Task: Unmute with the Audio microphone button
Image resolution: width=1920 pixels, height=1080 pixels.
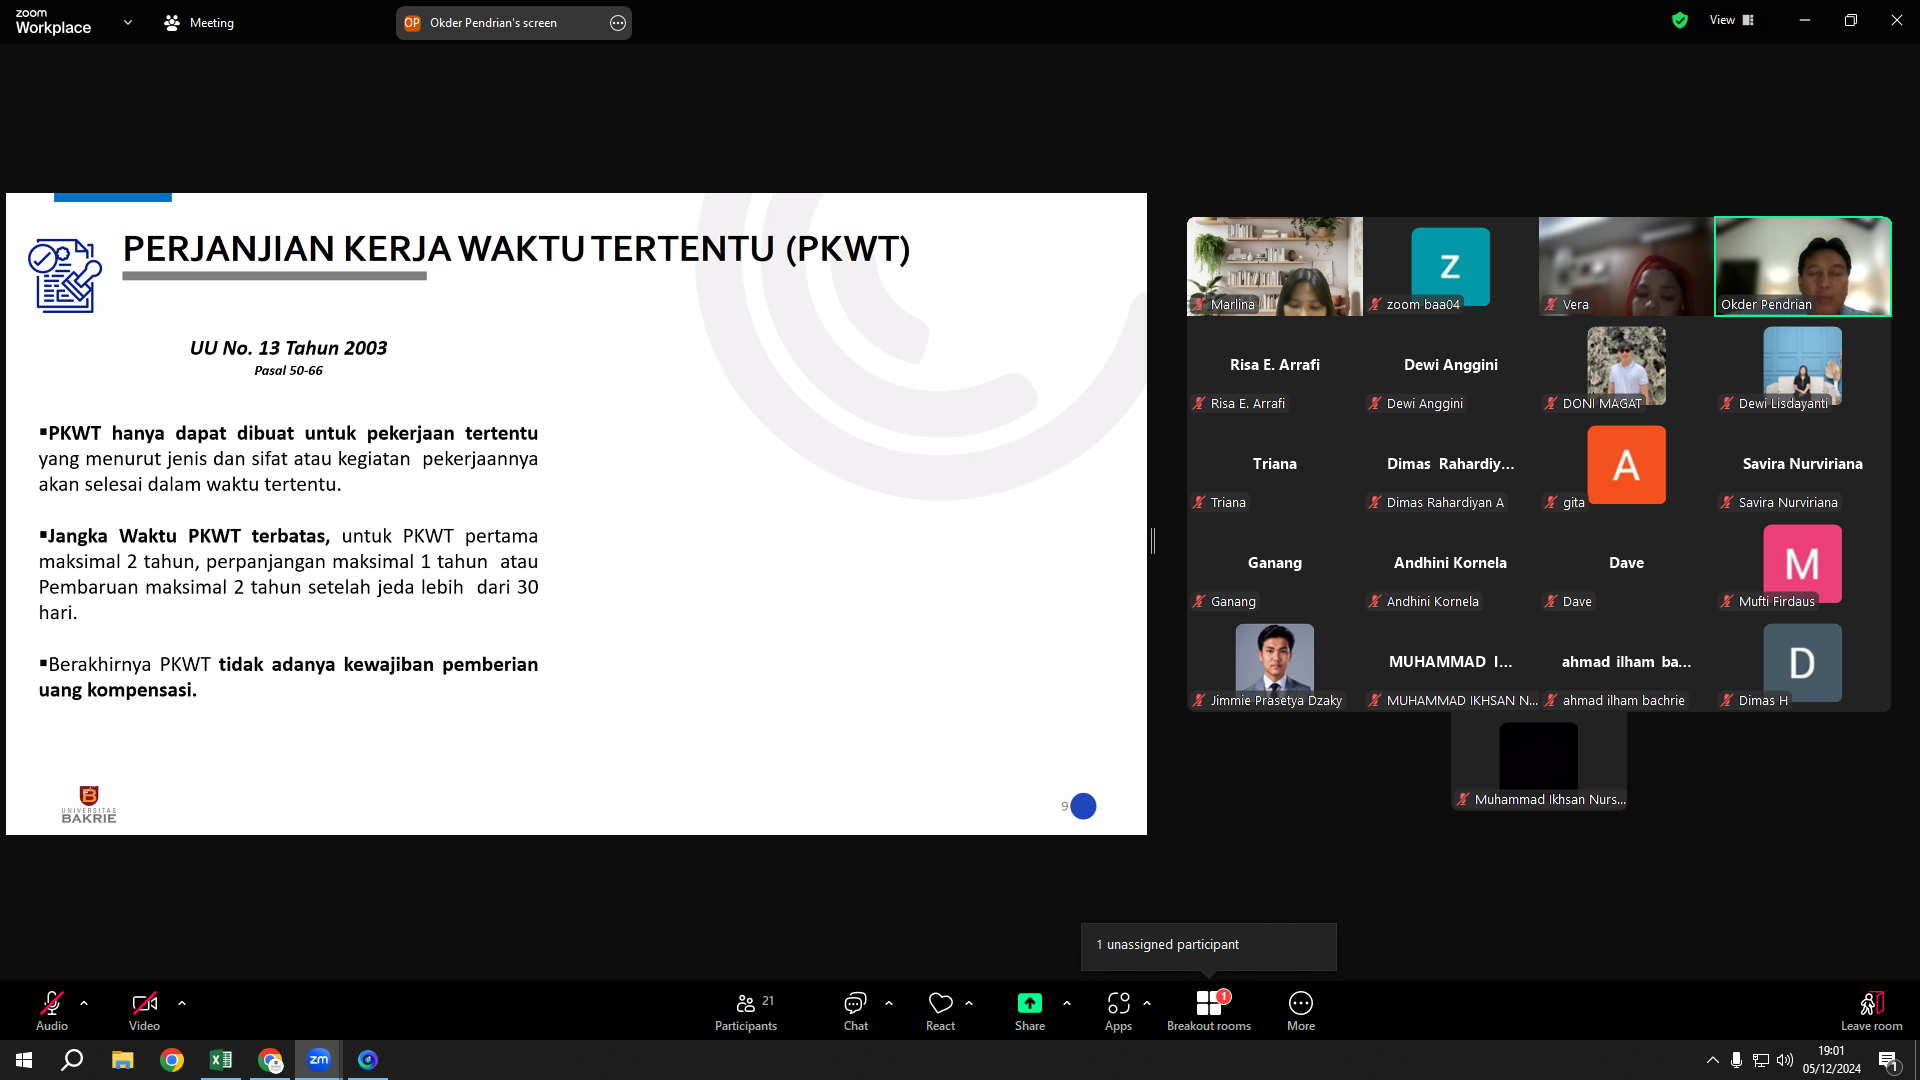Action: pos(52,1010)
